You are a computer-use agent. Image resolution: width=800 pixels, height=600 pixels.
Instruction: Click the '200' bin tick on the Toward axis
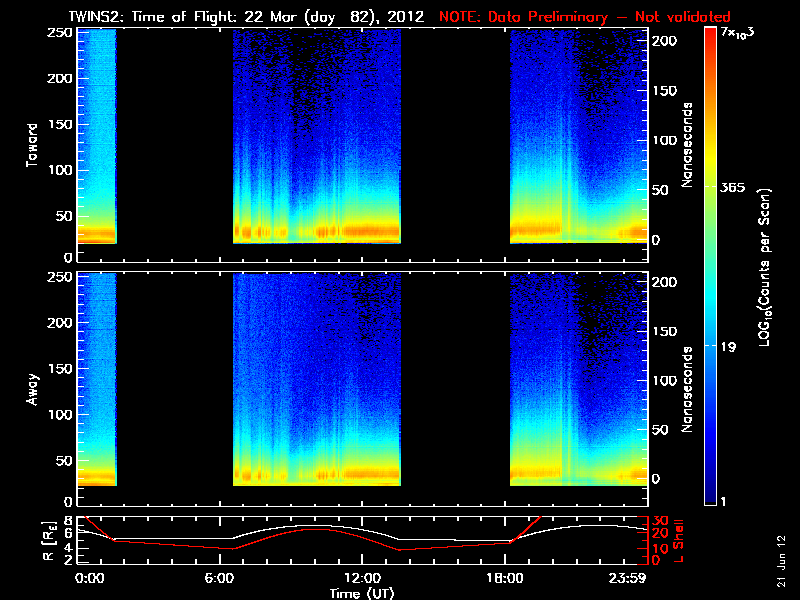point(60,79)
